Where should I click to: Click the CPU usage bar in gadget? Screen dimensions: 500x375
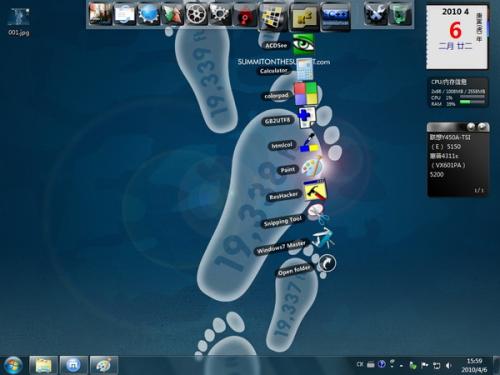[472, 97]
